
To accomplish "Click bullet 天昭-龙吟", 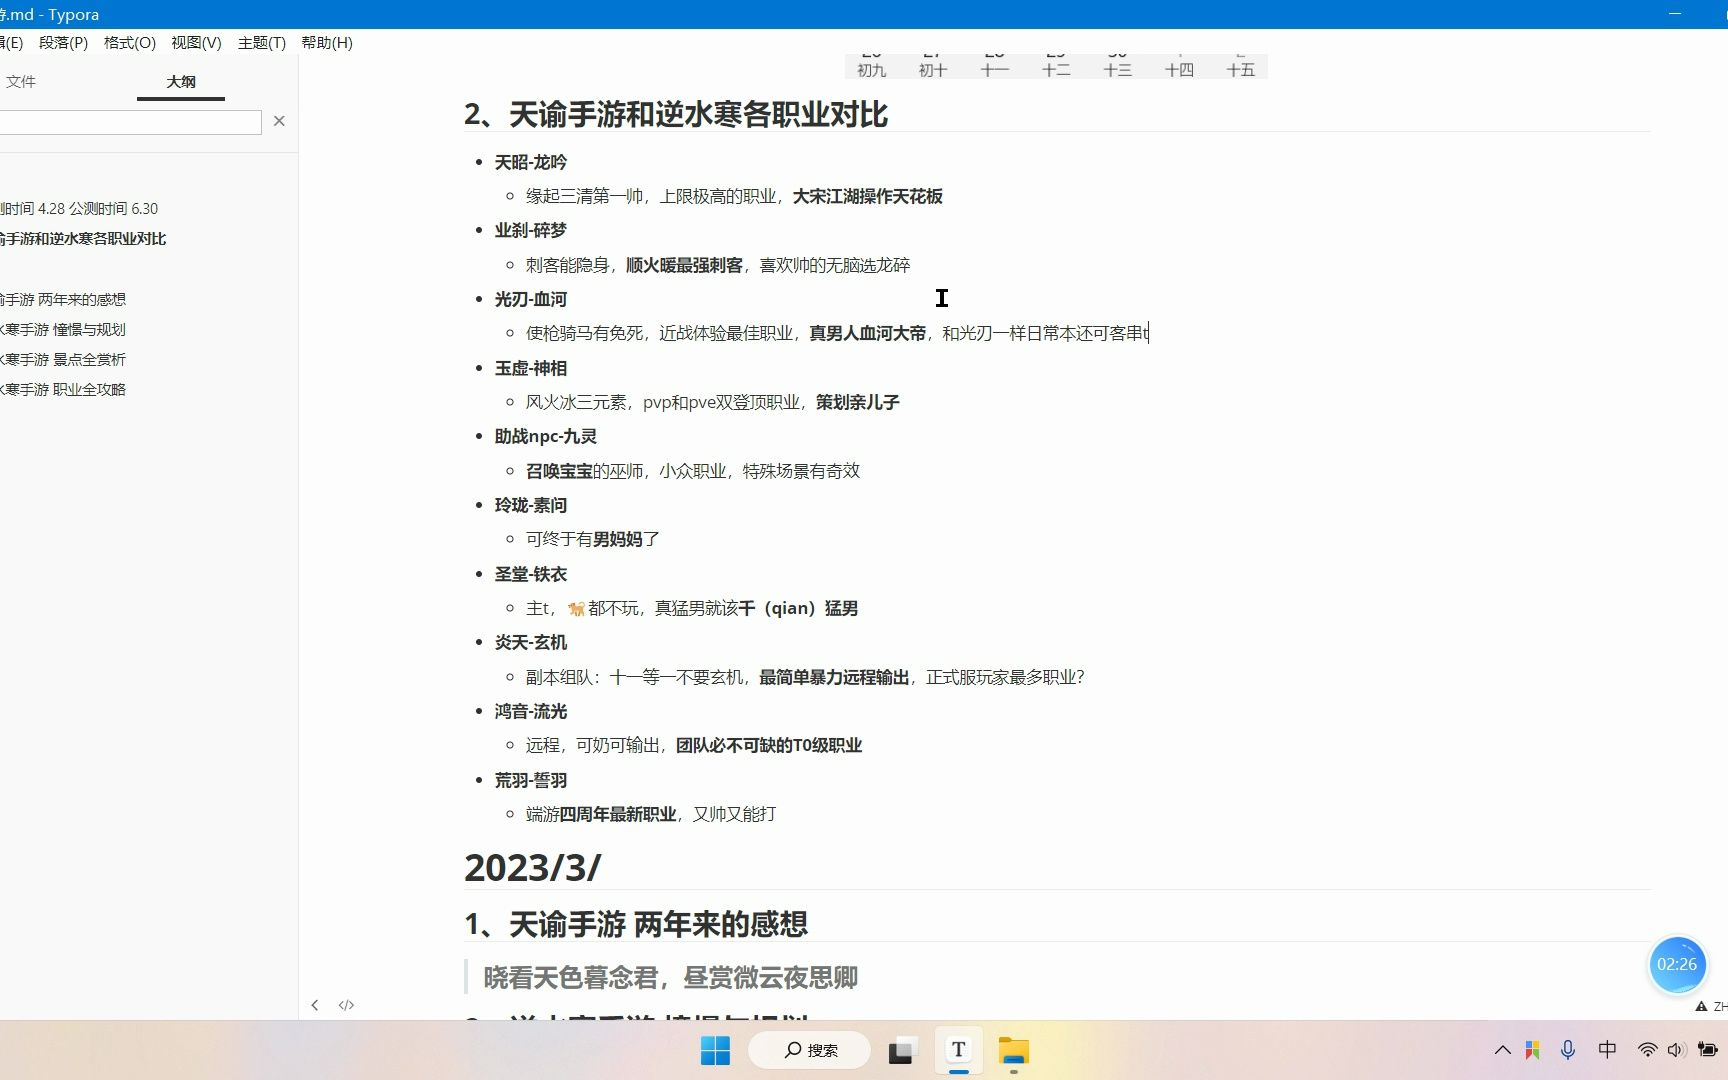I will [530, 162].
